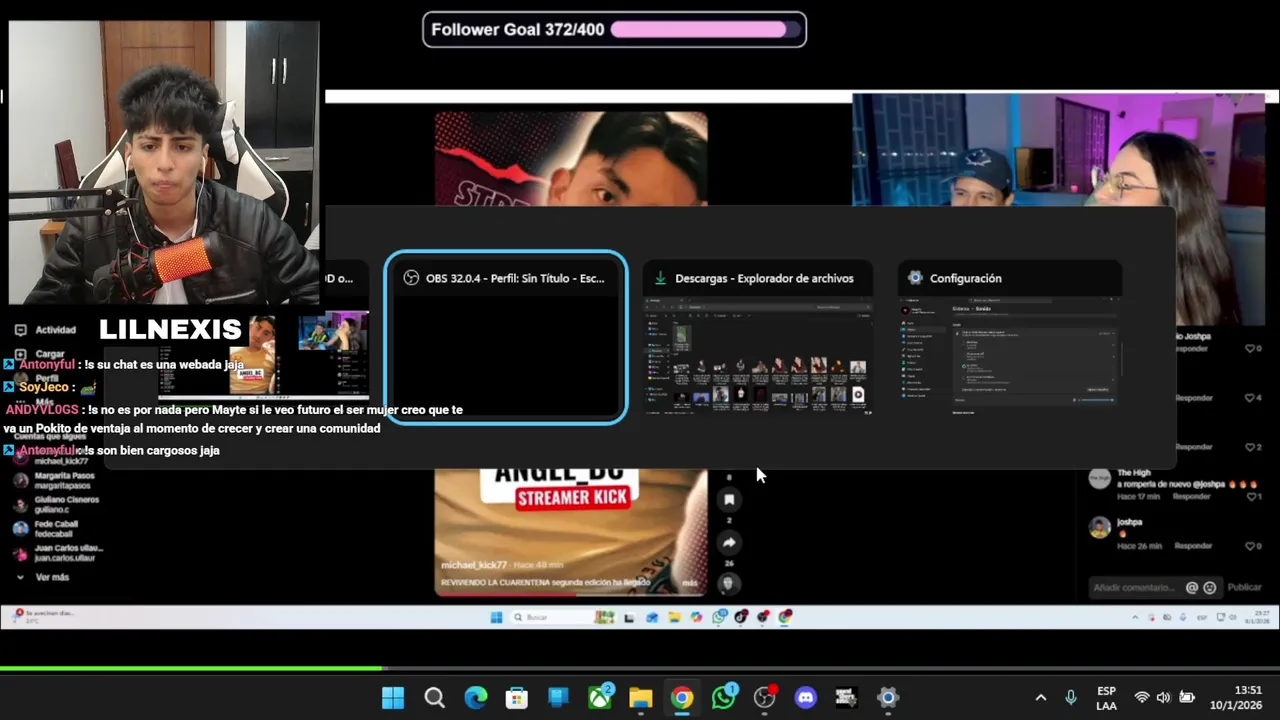Open Fede Caball followed account

point(46,528)
